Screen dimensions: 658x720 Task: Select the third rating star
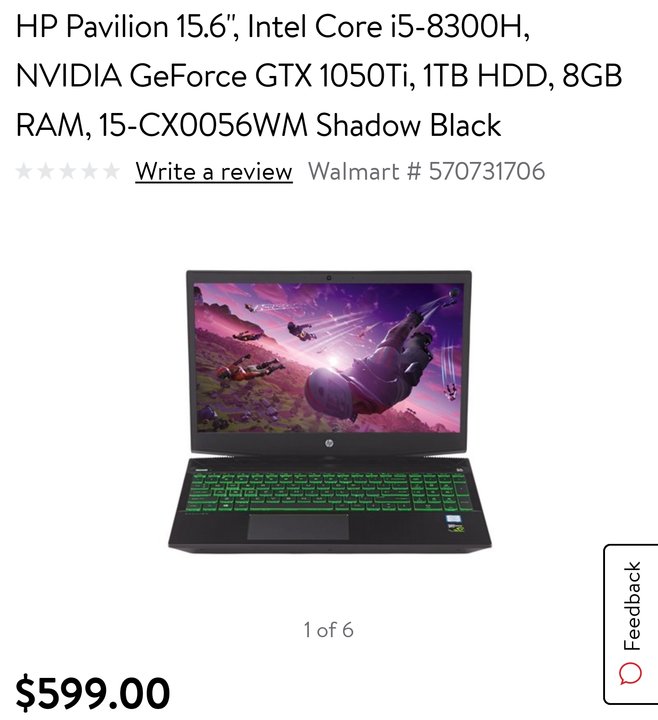pos(67,171)
